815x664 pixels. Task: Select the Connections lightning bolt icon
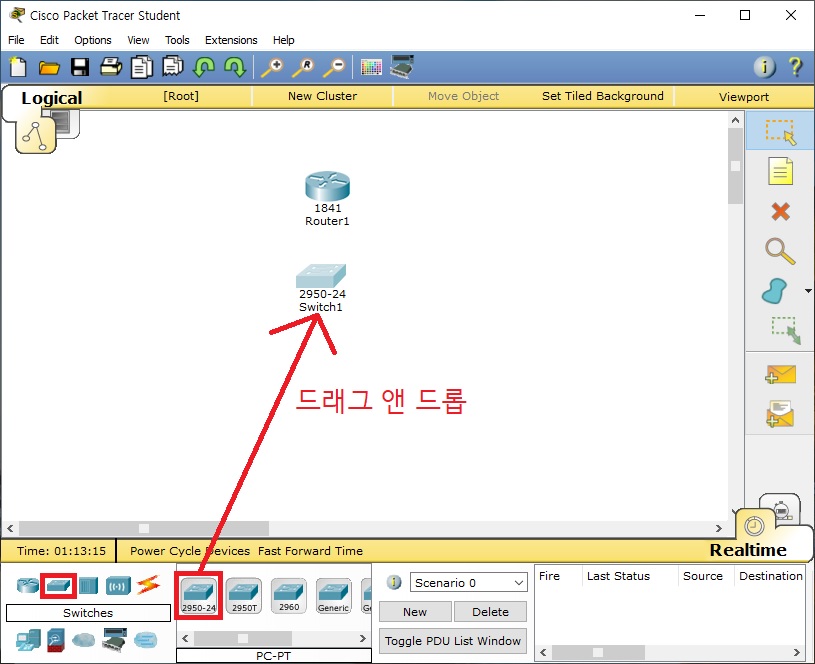[149, 585]
